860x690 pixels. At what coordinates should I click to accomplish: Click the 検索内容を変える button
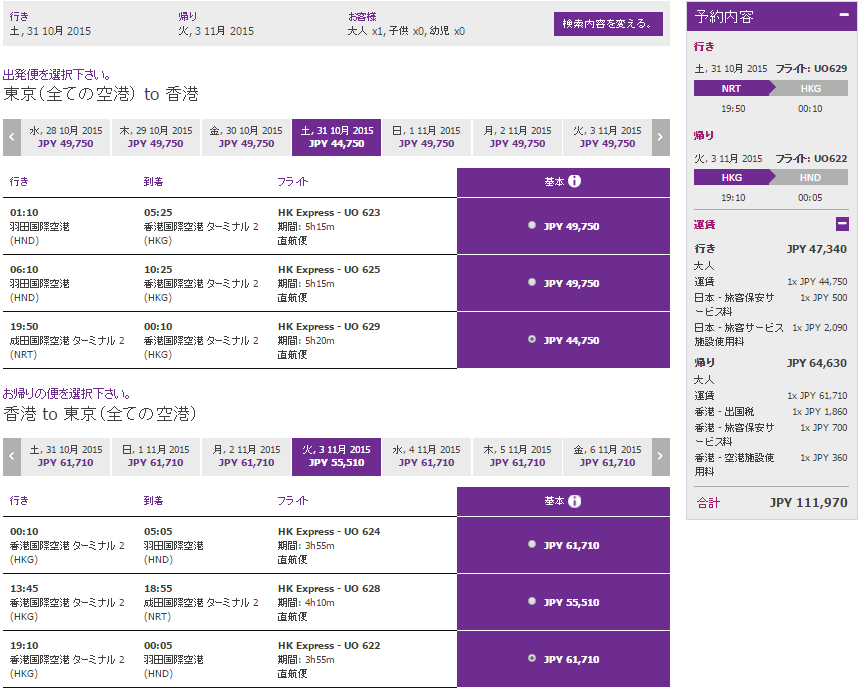(x=608, y=24)
